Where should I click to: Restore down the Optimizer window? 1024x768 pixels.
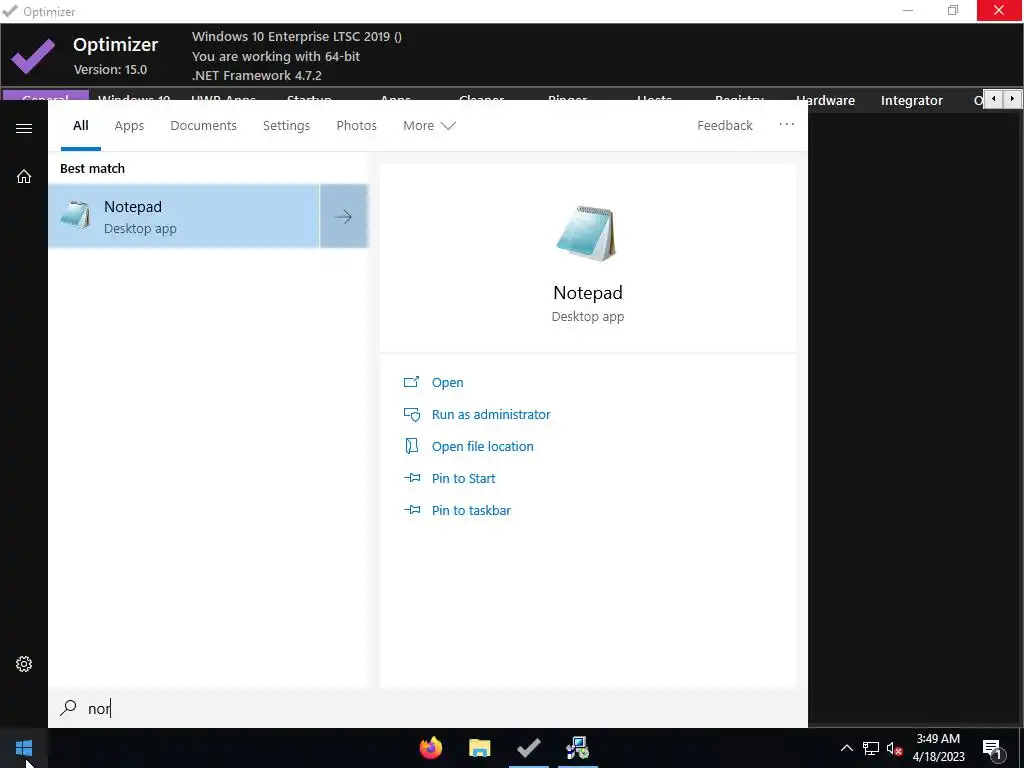(953, 10)
